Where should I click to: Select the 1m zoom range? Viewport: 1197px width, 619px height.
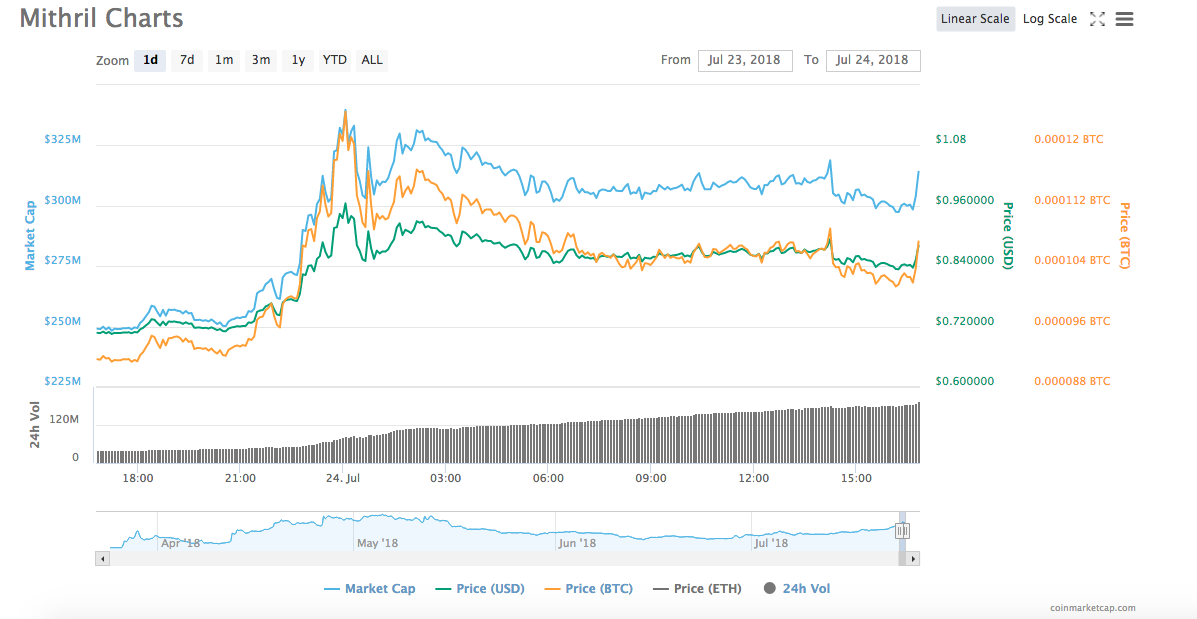(x=224, y=60)
